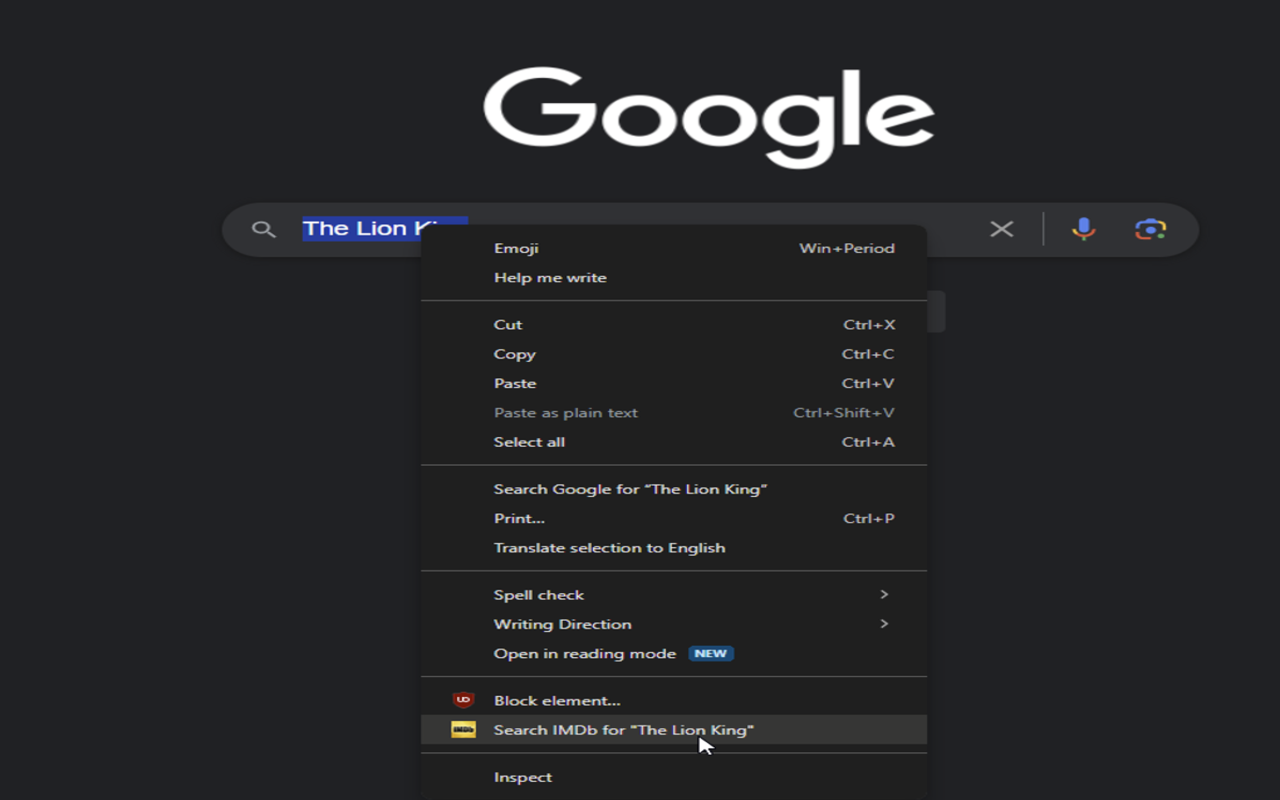Choose Block element... from the menu
The width and height of the screenshot is (1280, 800).
(x=674, y=700)
